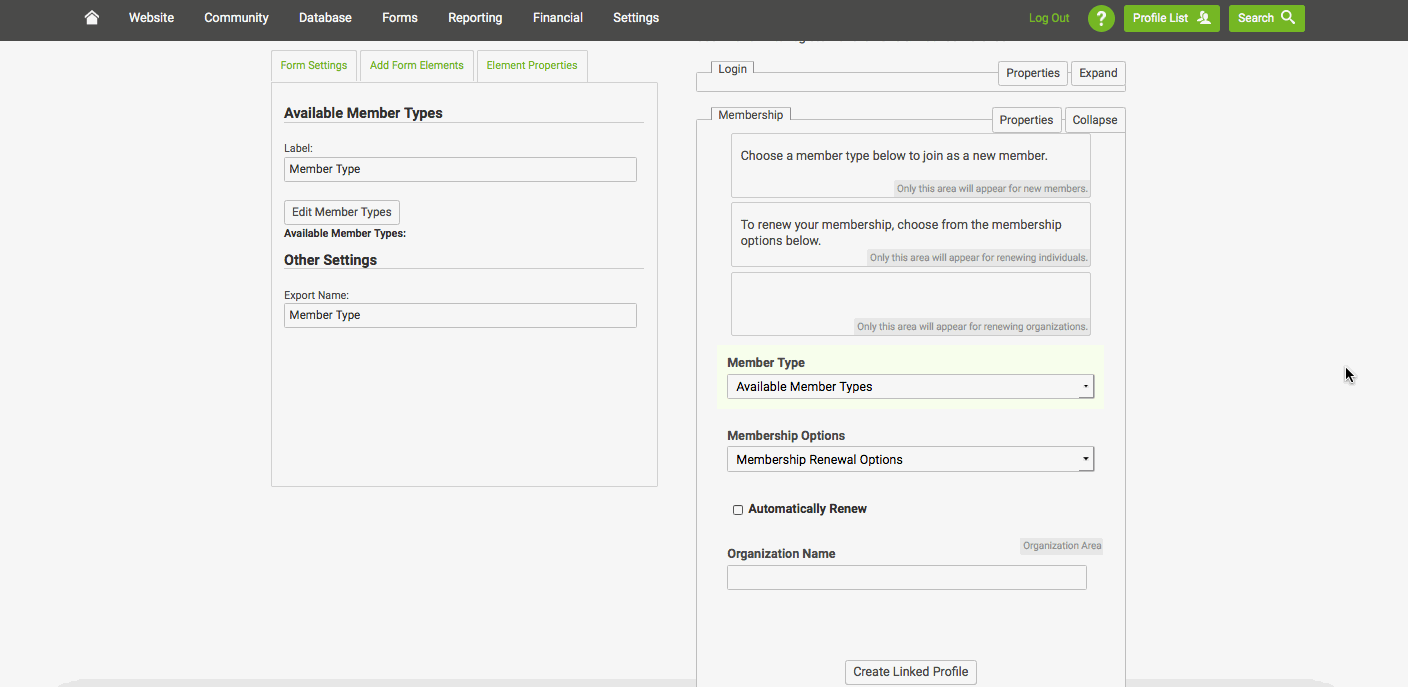Open the Database menu
This screenshot has width=1408, height=687.
pyautogui.click(x=325, y=18)
